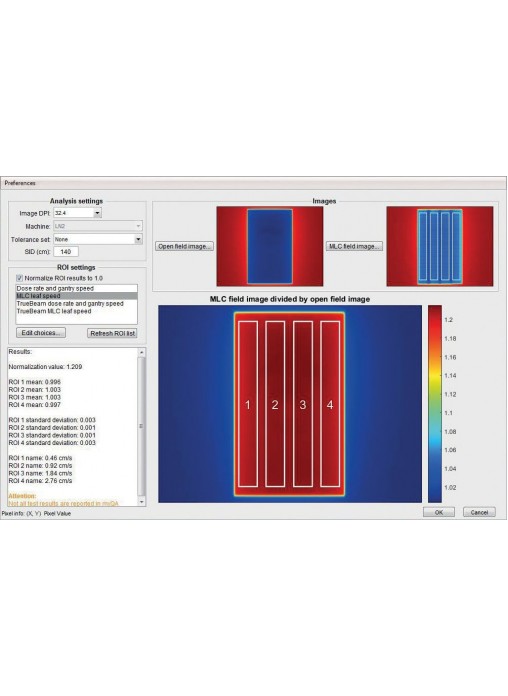Image resolution: width=508 pixels, height=696 pixels.
Task: Expand the Tolerance set dropdown
Action: click(138, 239)
